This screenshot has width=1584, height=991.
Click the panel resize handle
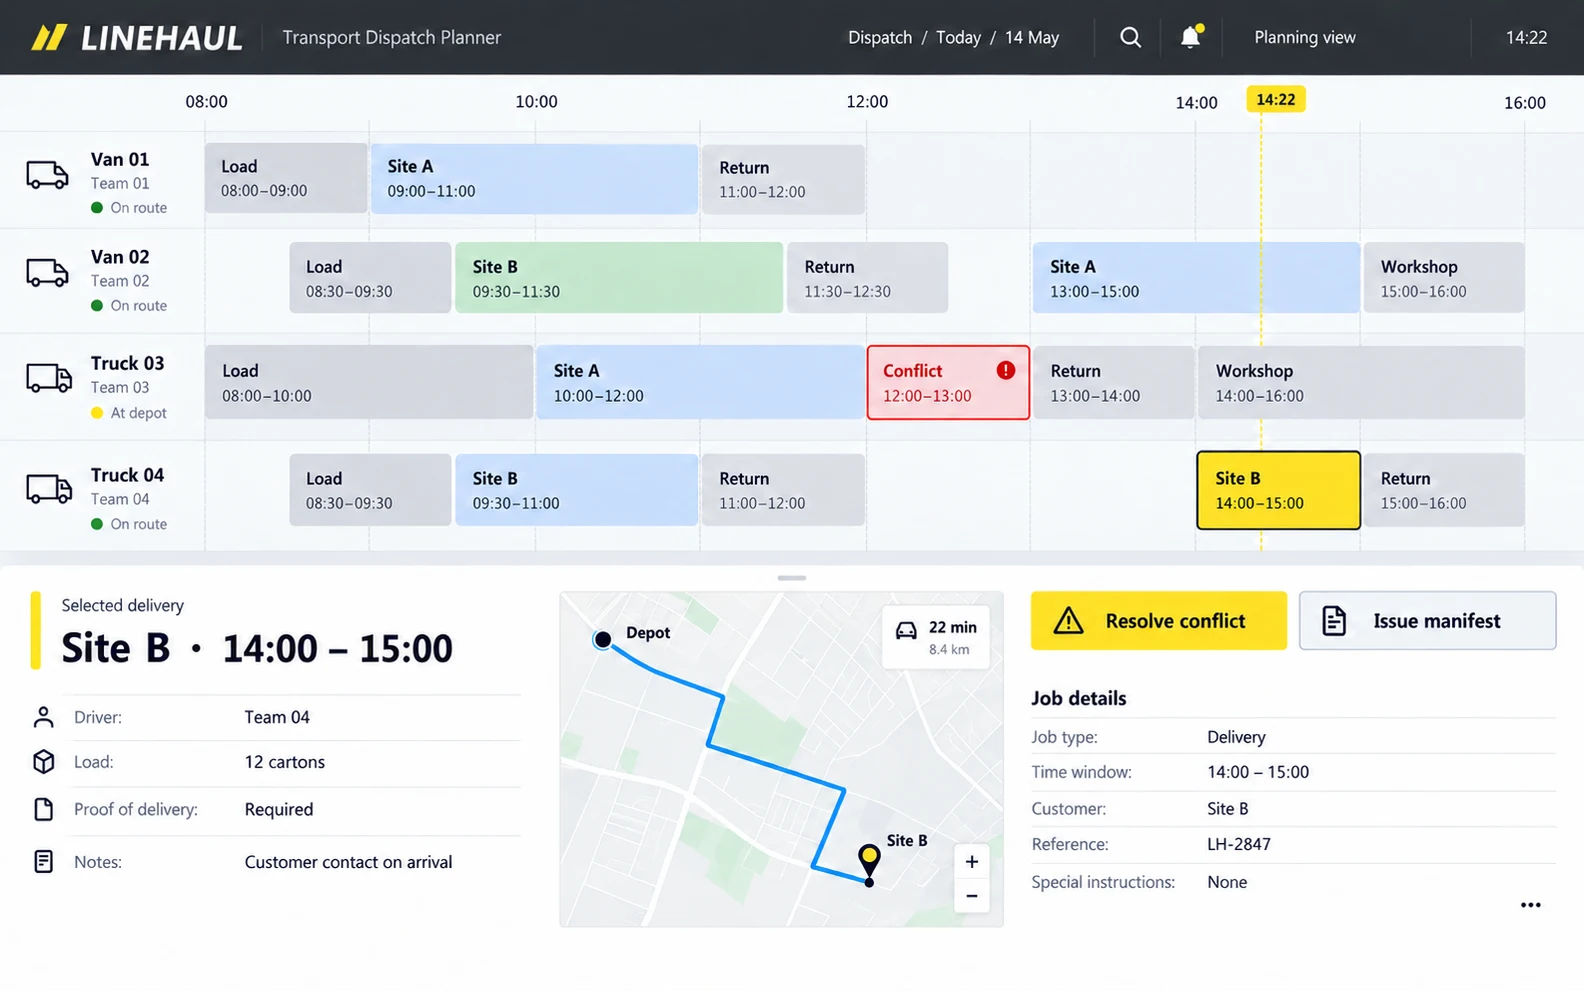(x=792, y=578)
